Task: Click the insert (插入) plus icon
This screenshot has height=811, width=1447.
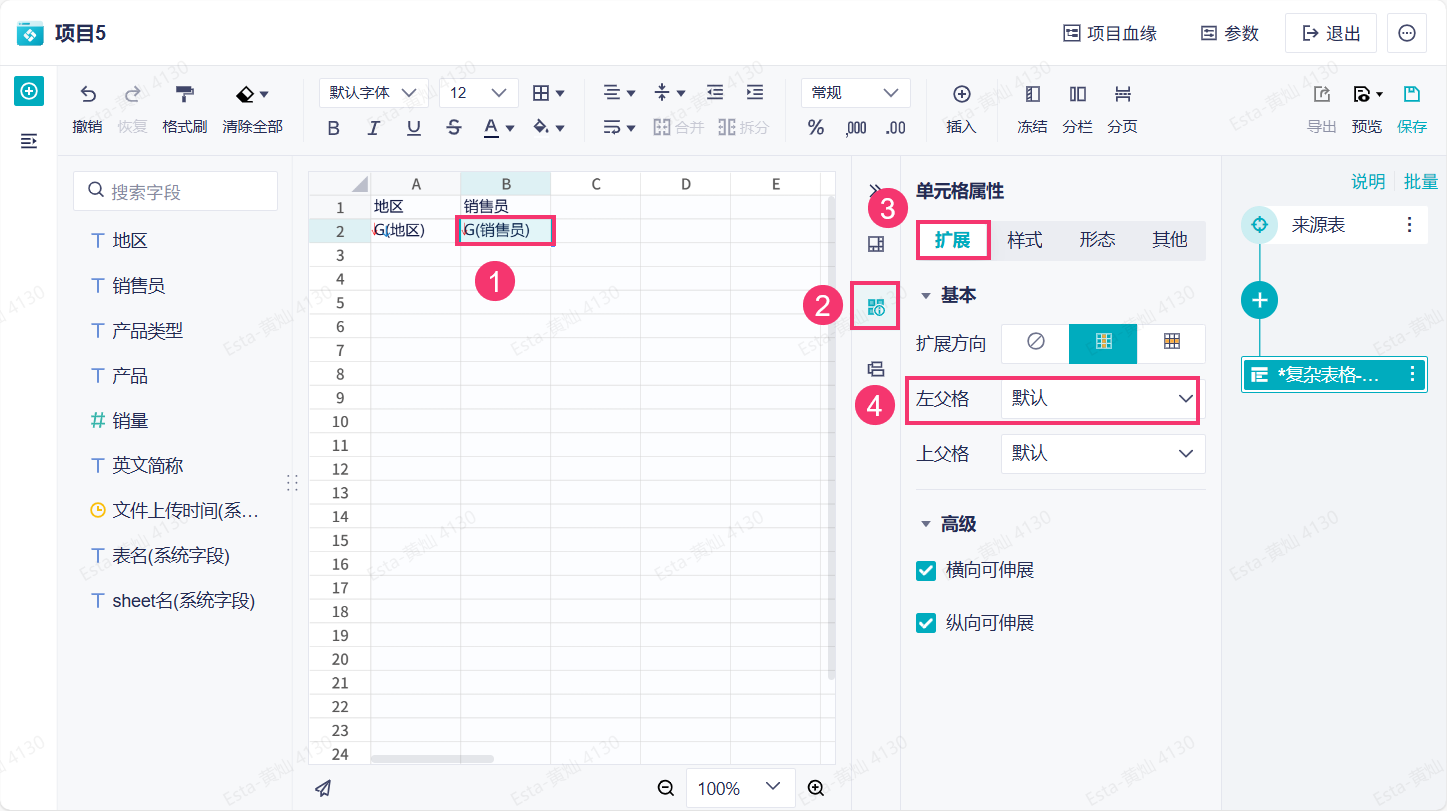Action: pos(961,94)
